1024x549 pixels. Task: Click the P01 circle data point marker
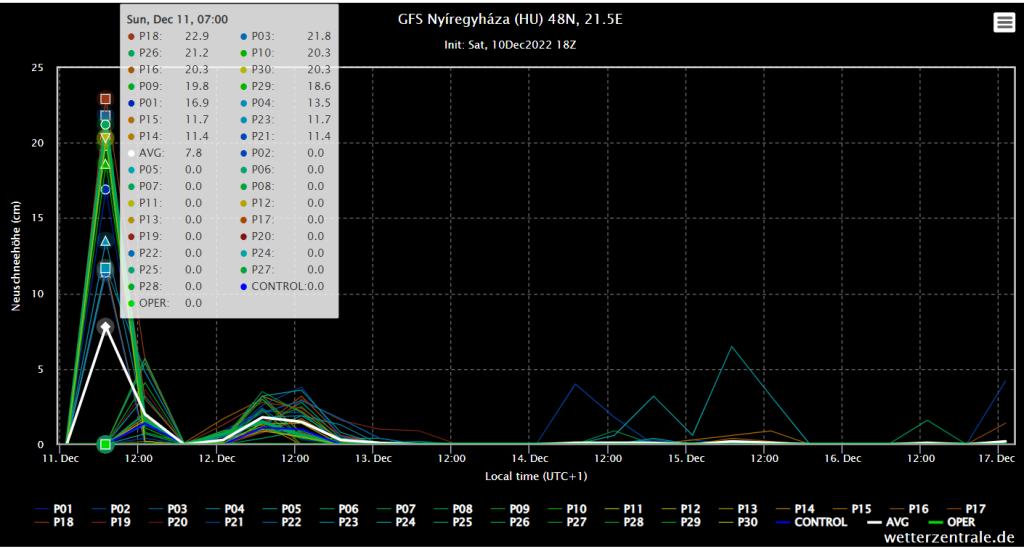click(105, 189)
